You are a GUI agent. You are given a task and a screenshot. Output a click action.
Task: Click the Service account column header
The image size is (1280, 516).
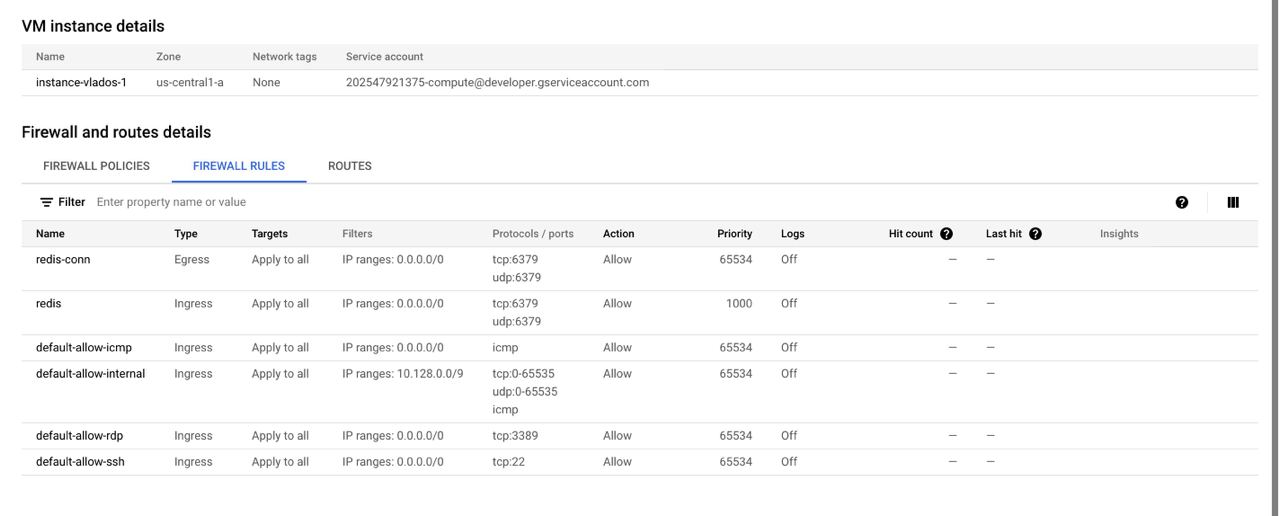tap(384, 57)
